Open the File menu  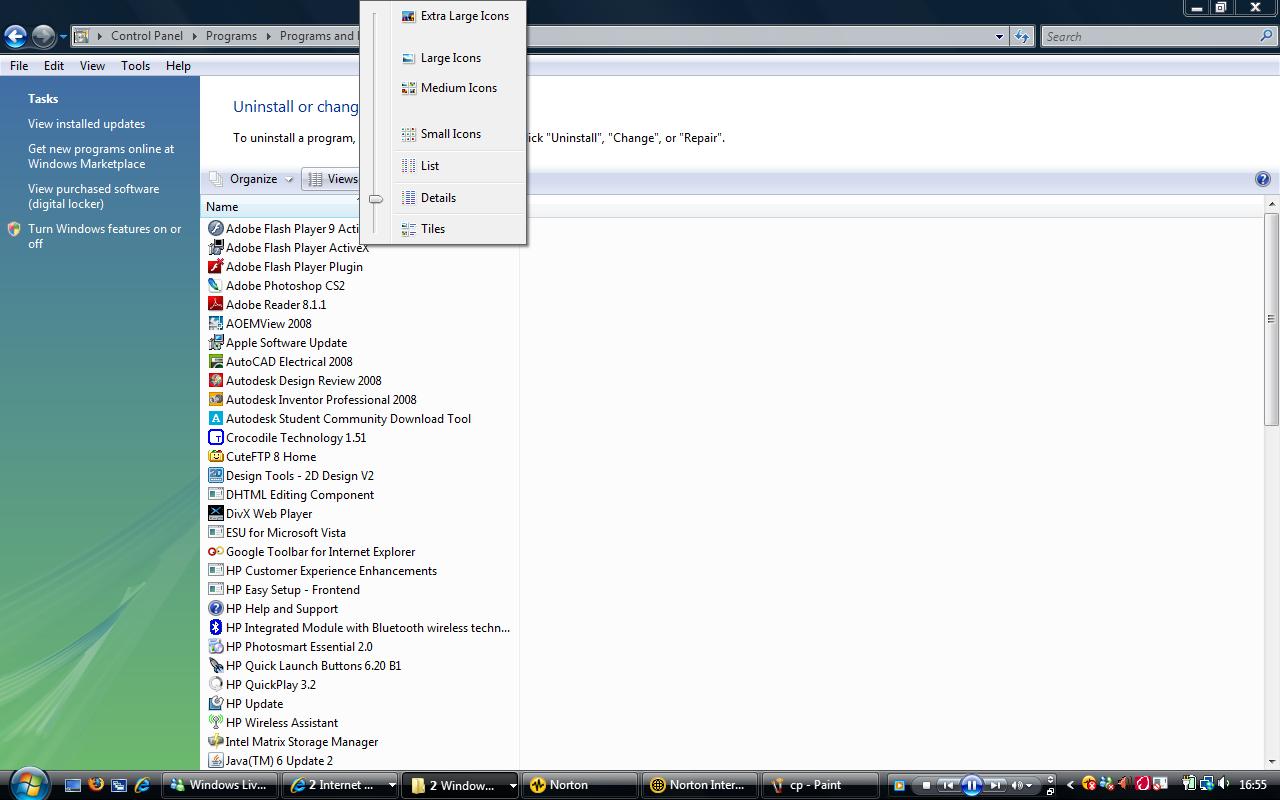19,66
